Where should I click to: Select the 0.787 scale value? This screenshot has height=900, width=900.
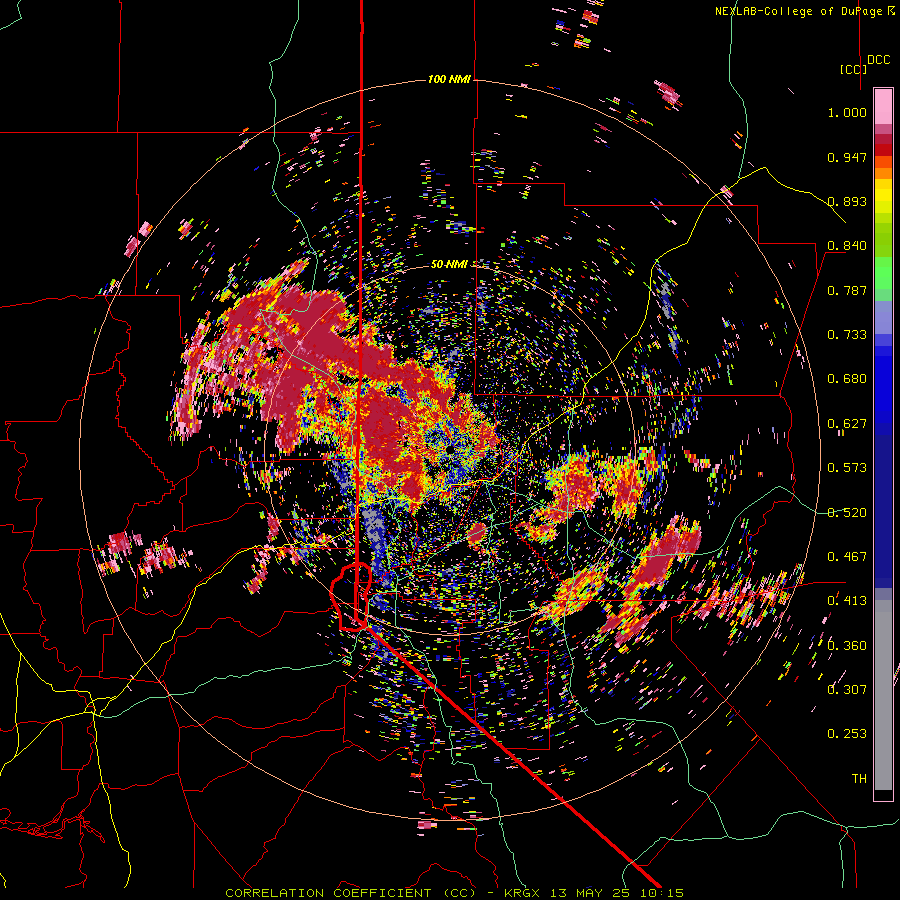pos(847,290)
